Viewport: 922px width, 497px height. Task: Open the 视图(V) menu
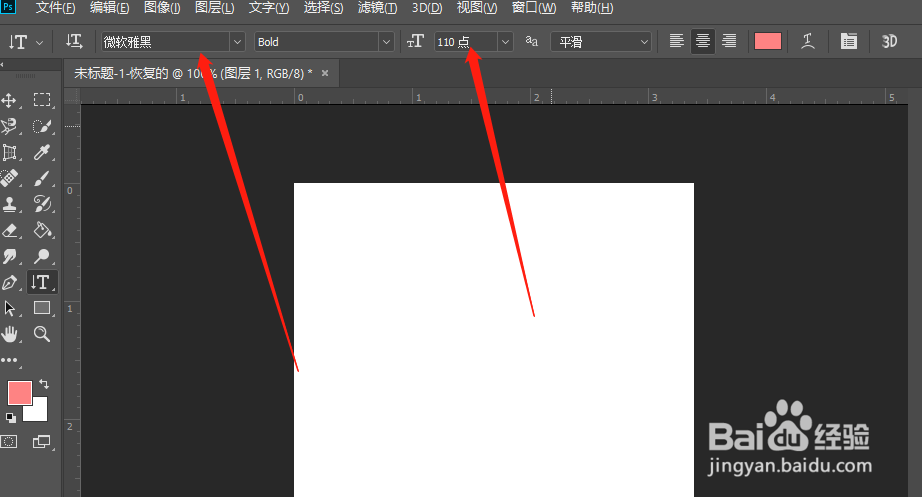click(477, 8)
